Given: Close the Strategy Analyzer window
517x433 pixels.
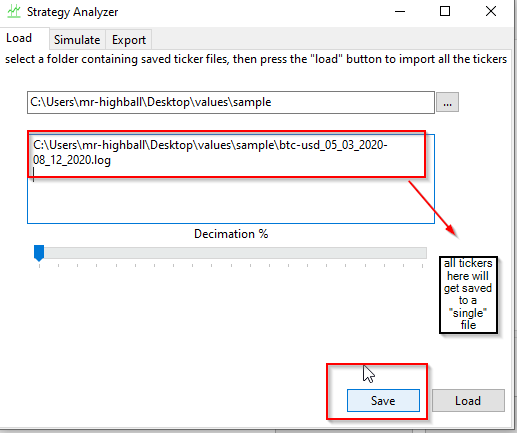Looking at the screenshot, I should tap(491, 11).
